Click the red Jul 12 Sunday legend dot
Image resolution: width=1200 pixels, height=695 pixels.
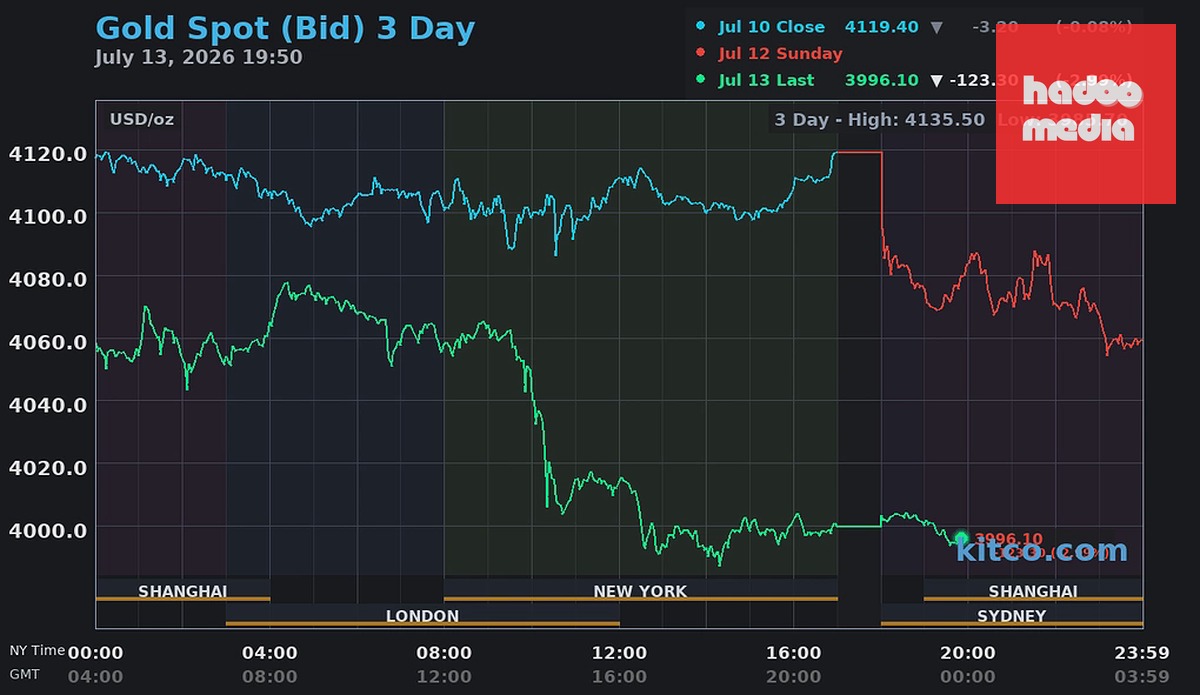point(700,54)
